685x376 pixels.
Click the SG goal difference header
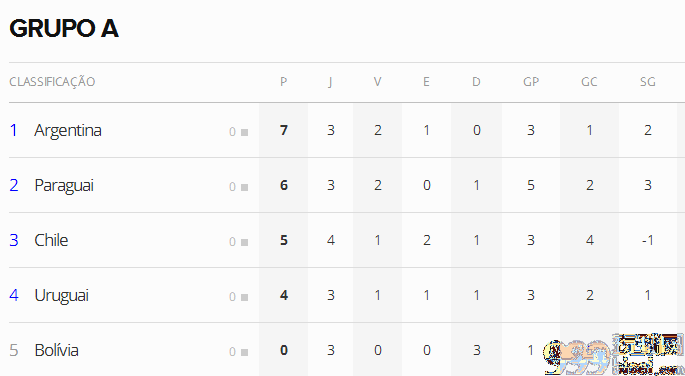647,82
